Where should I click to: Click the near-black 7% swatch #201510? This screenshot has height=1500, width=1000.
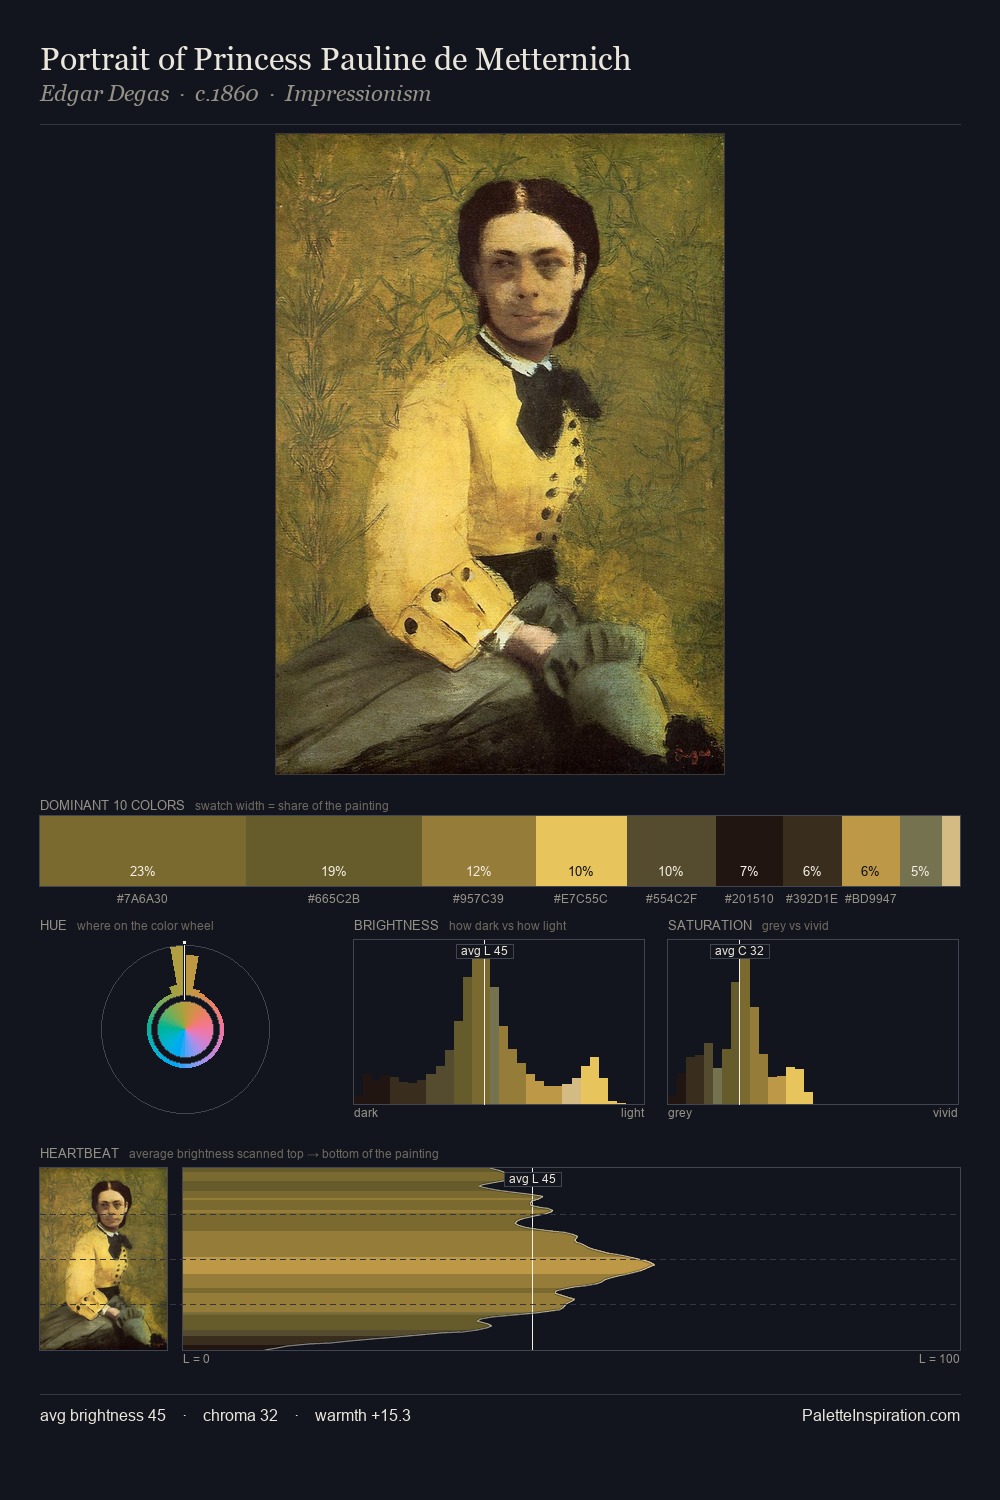(x=749, y=851)
